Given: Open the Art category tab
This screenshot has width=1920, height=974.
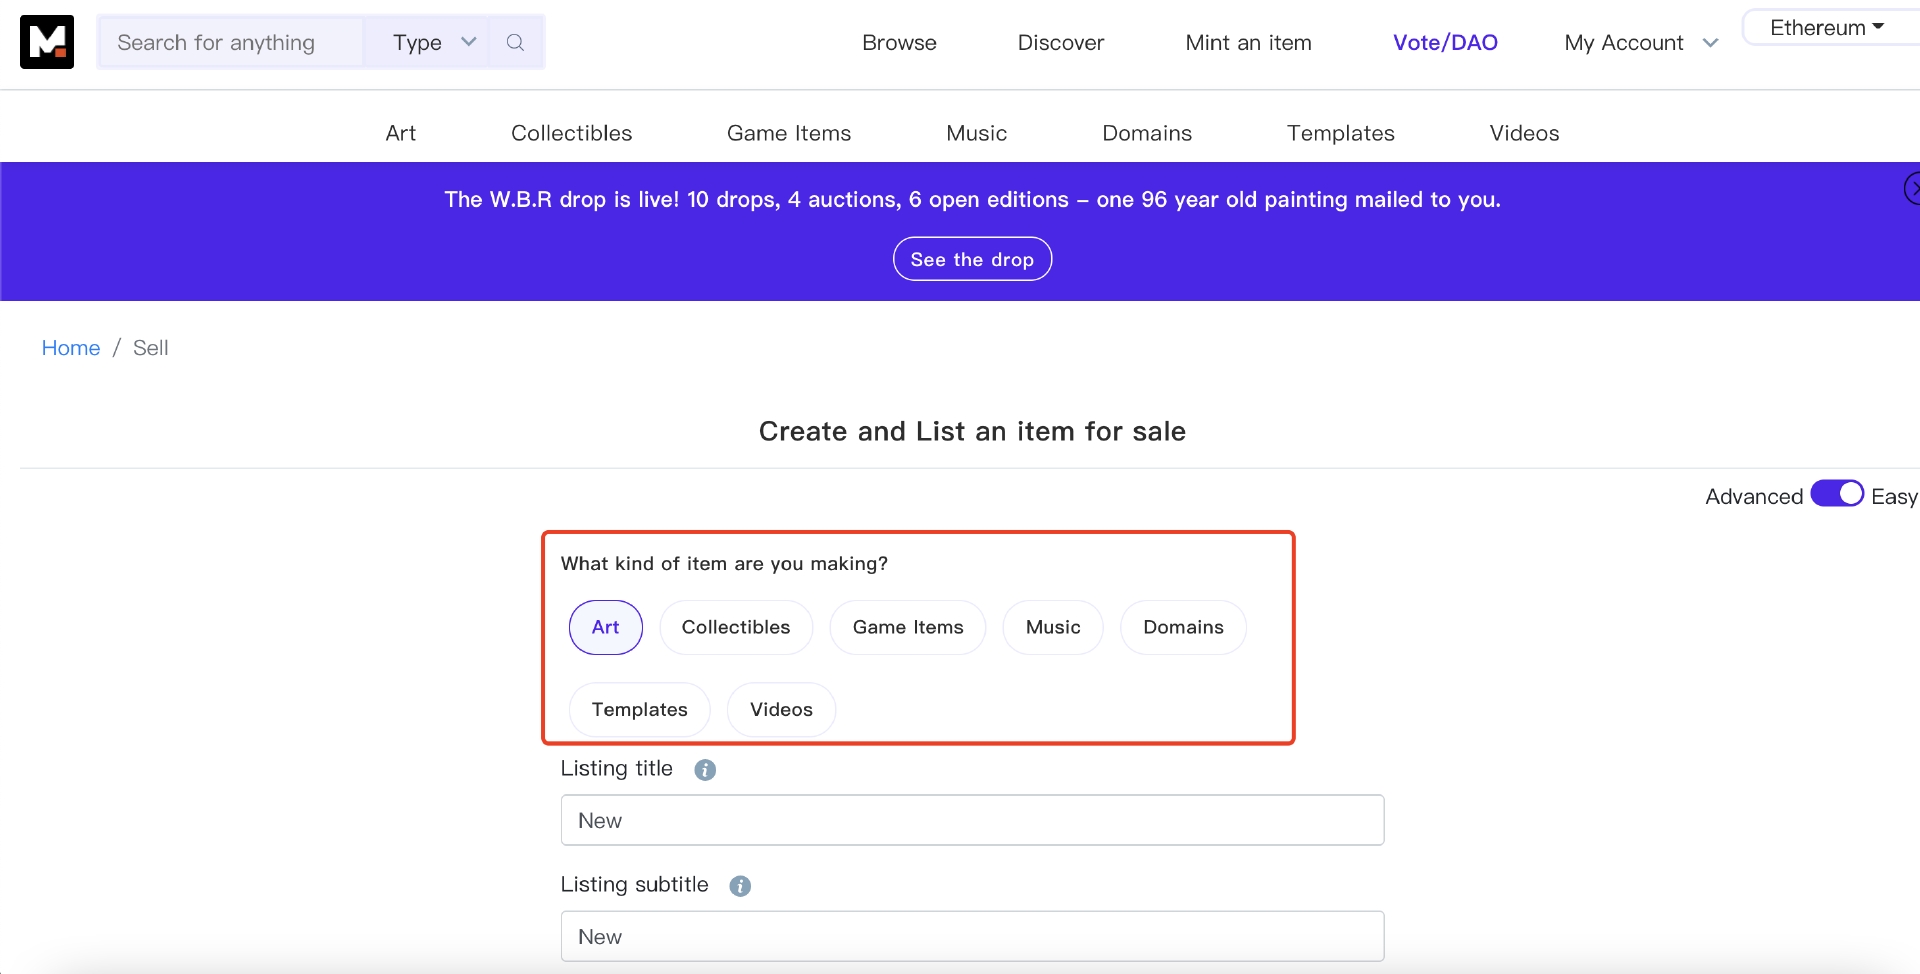Looking at the screenshot, I should (x=400, y=133).
